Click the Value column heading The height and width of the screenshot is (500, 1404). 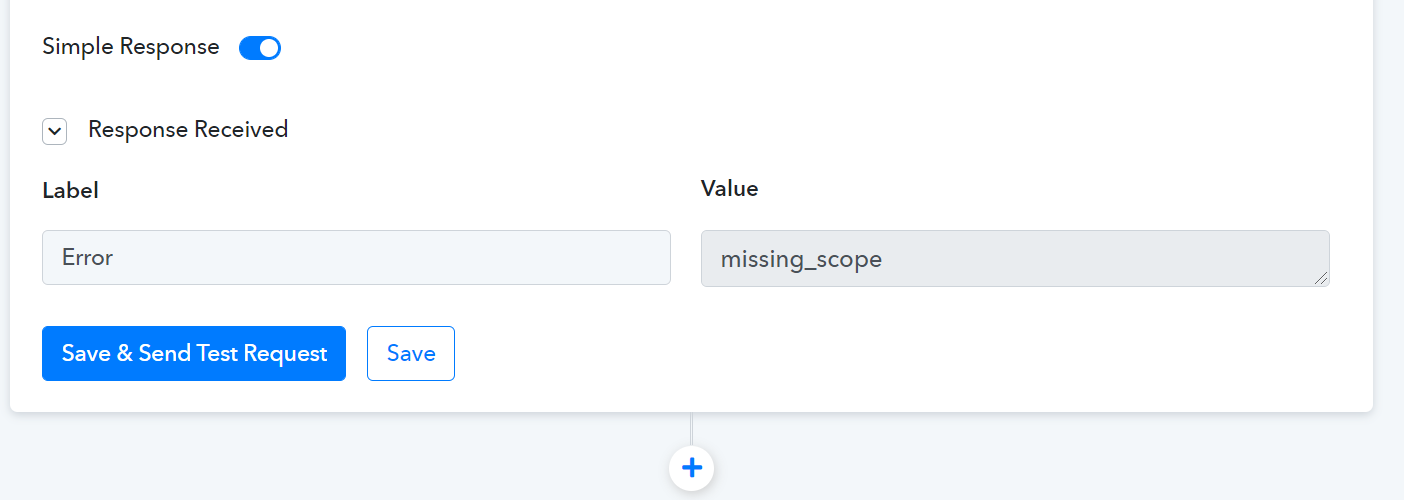(x=729, y=188)
